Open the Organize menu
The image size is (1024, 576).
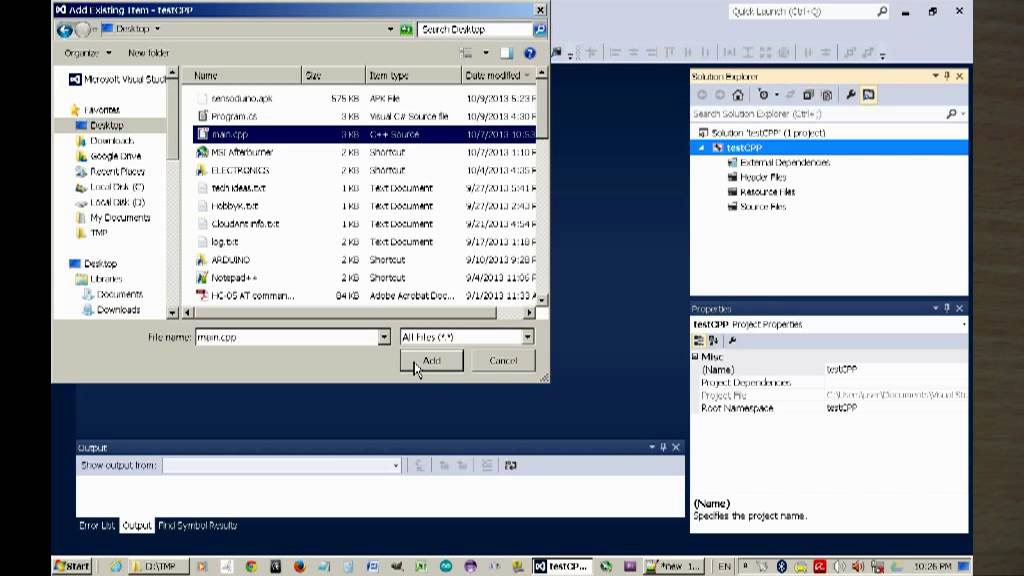(88, 53)
